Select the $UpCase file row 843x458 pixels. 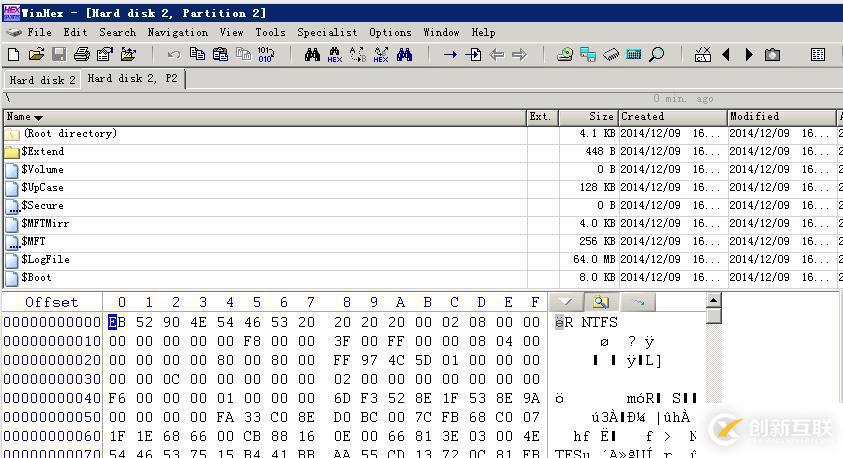(x=422, y=188)
